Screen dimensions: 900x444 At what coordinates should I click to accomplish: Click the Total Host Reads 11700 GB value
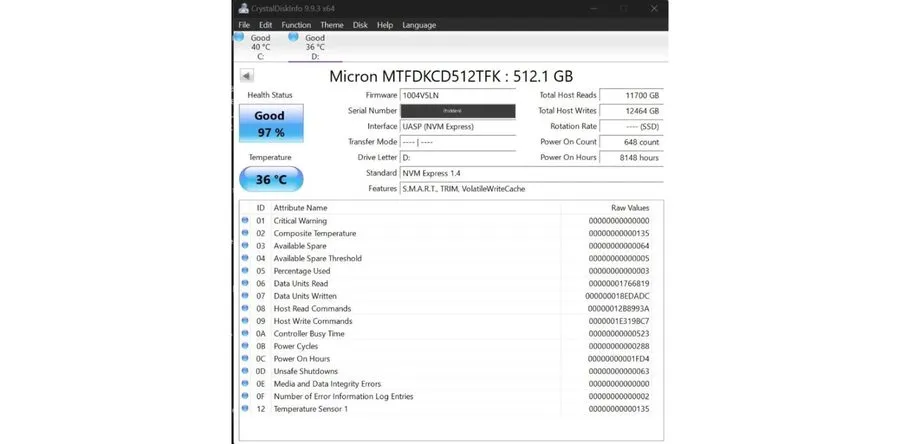pos(631,95)
